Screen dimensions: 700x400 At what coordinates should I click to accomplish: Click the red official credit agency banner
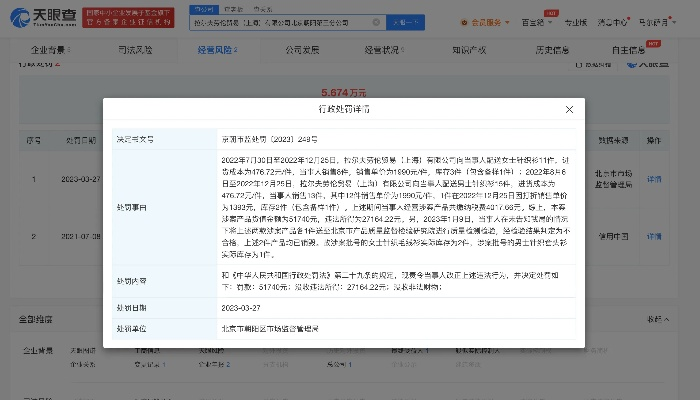[x=128, y=17]
